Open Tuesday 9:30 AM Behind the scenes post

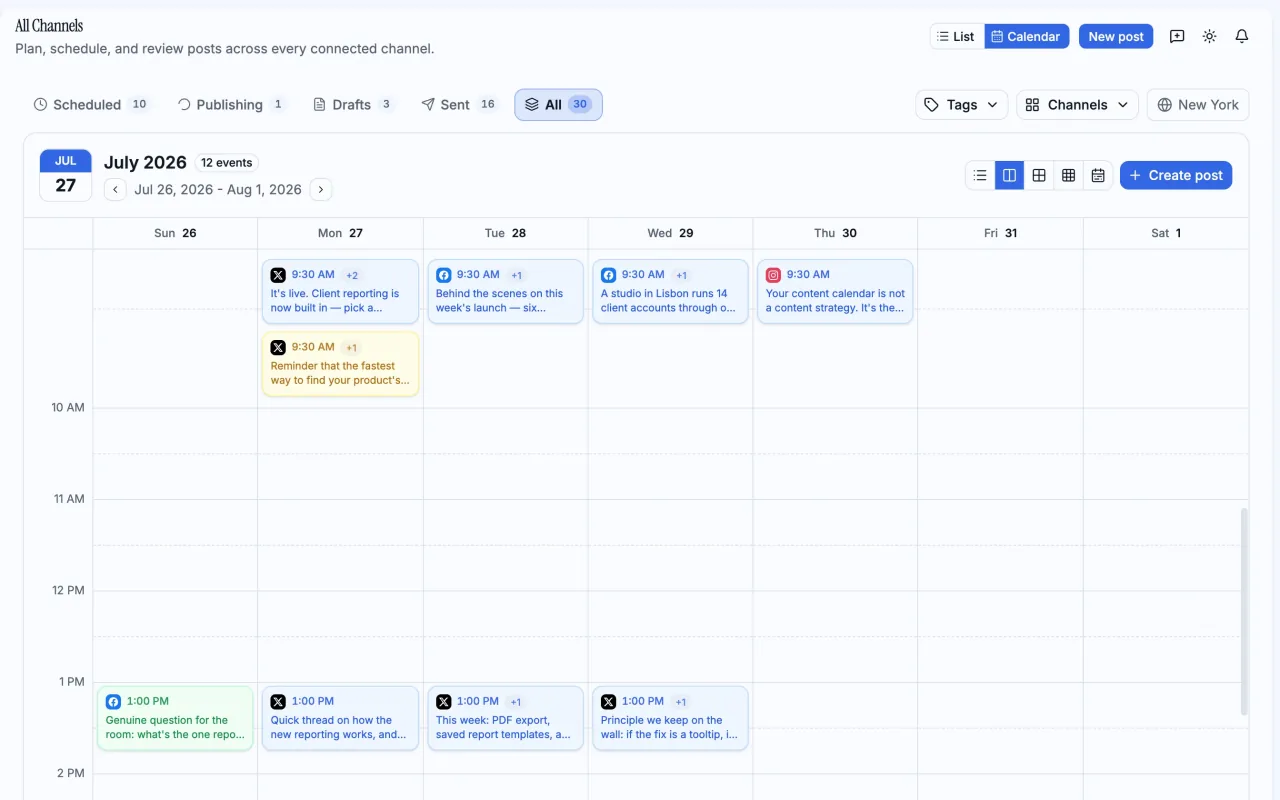click(505, 291)
